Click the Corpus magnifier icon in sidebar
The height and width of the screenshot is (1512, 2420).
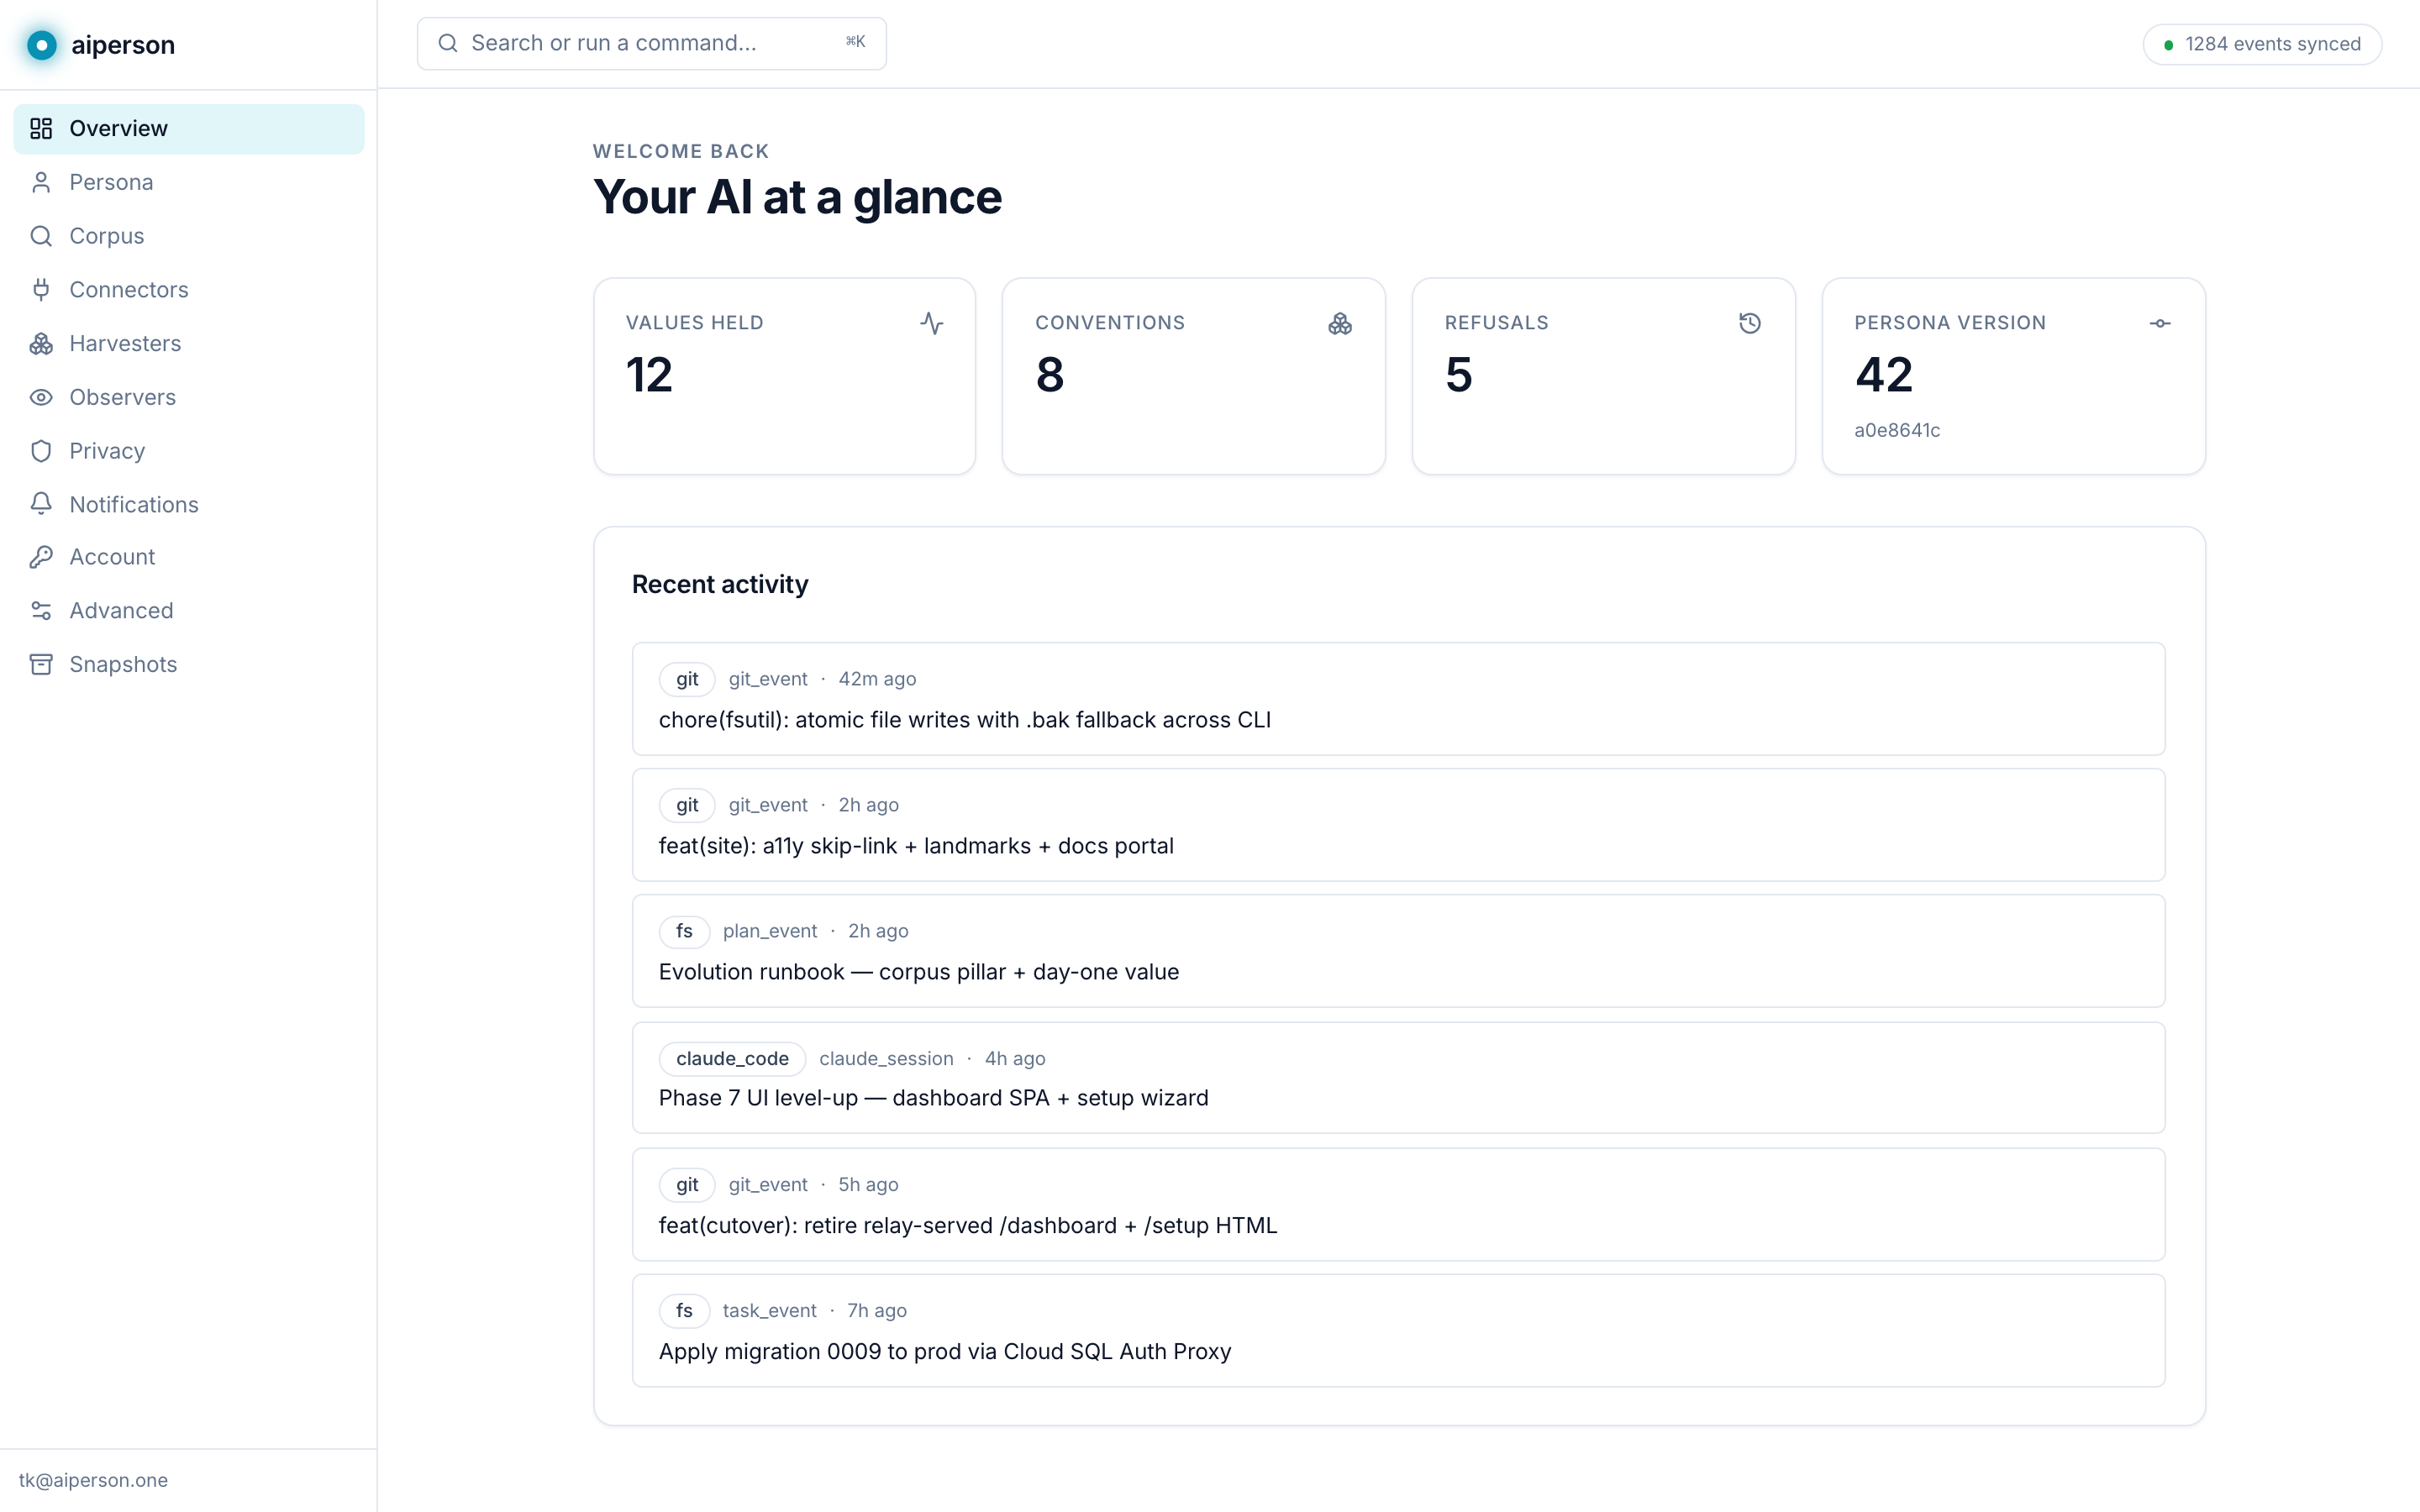(41, 236)
